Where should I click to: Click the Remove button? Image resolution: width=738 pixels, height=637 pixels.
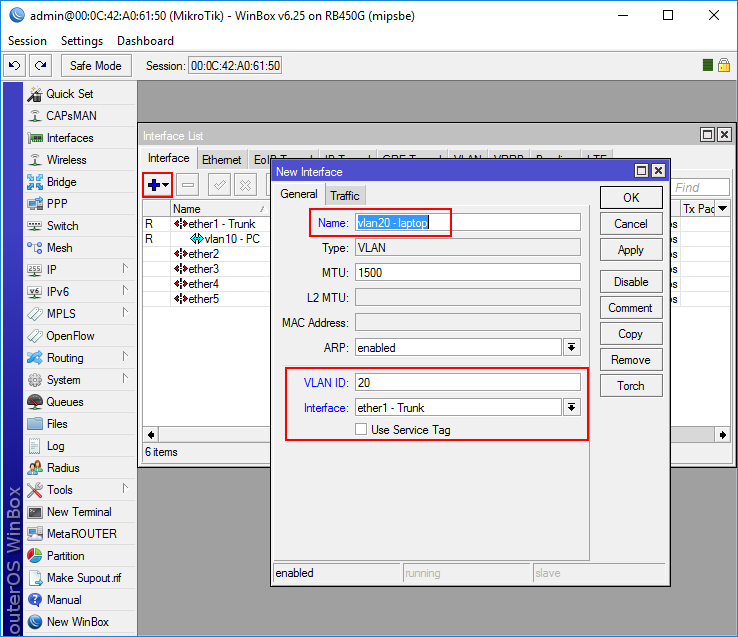click(x=631, y=360)
